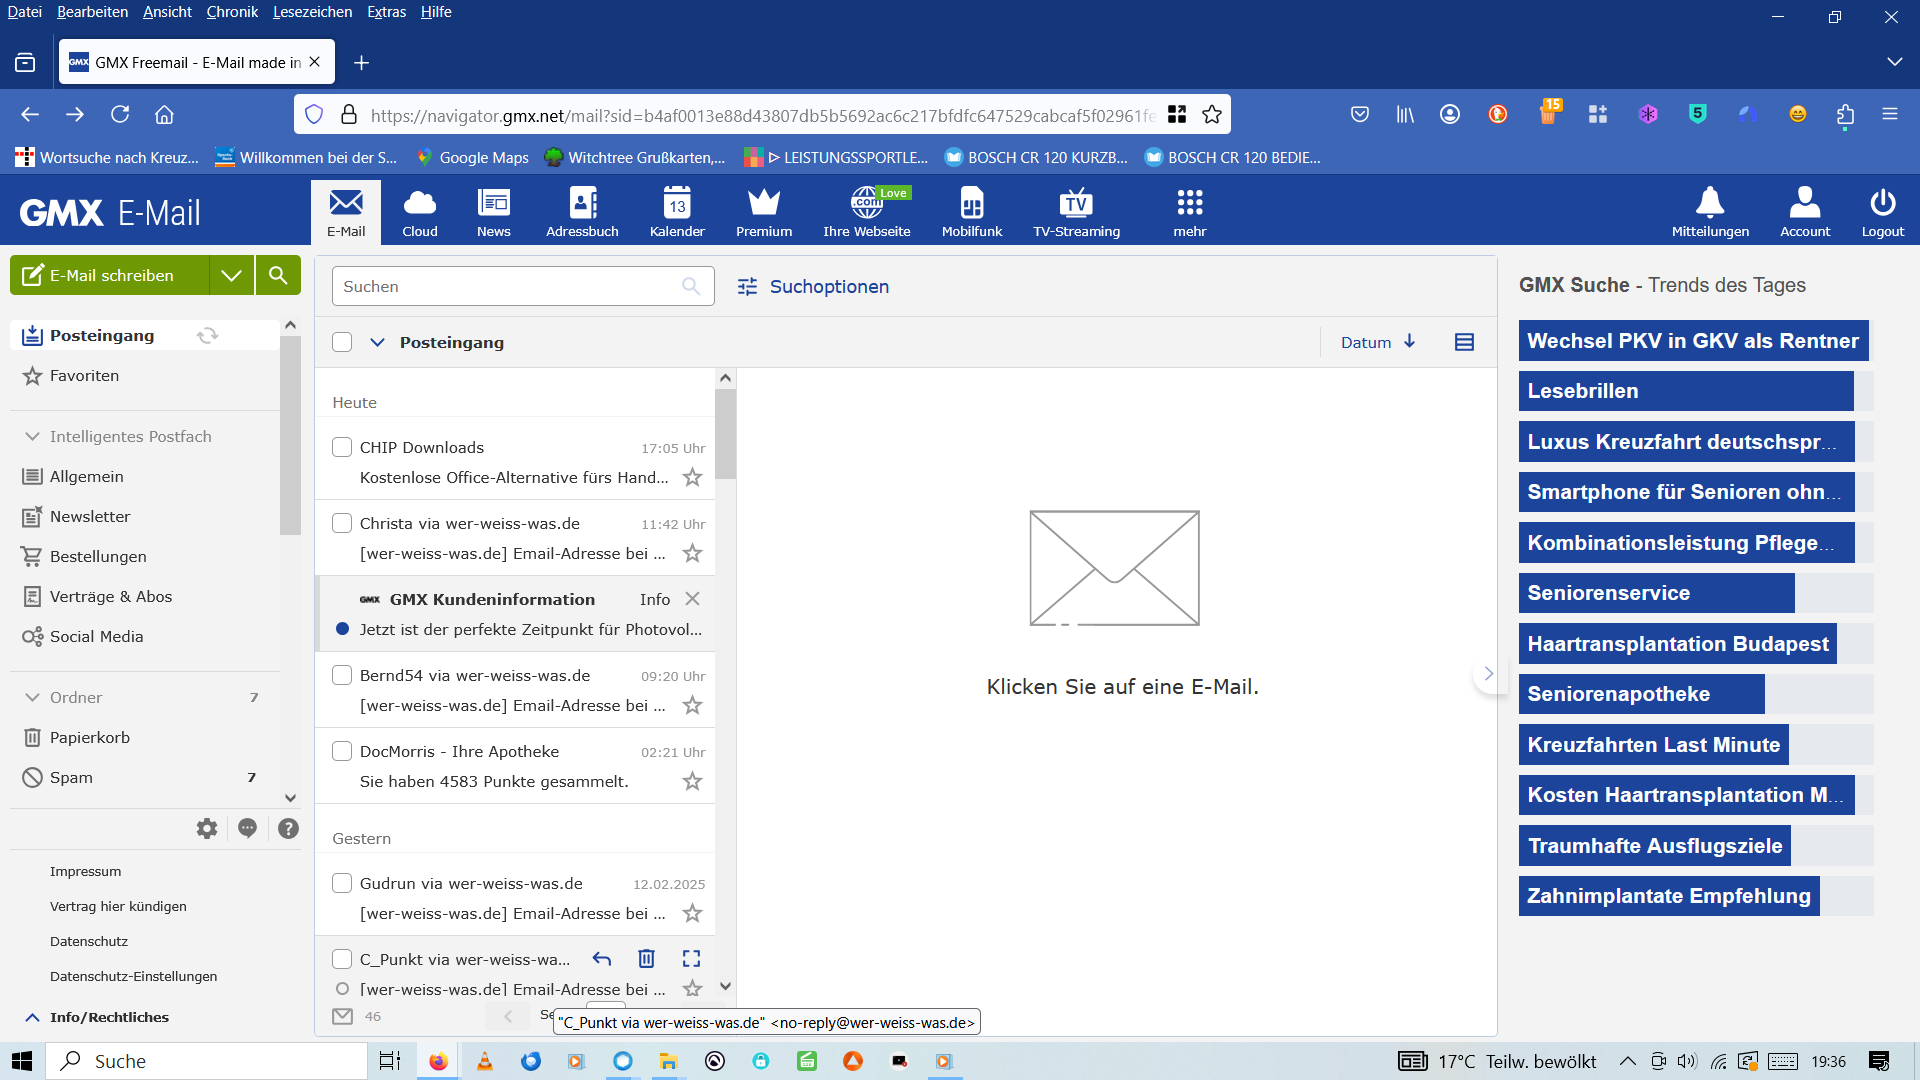Check the CHIP Downloads email checkbox
The image size is (1920, 1080).
tap(342, 447)
